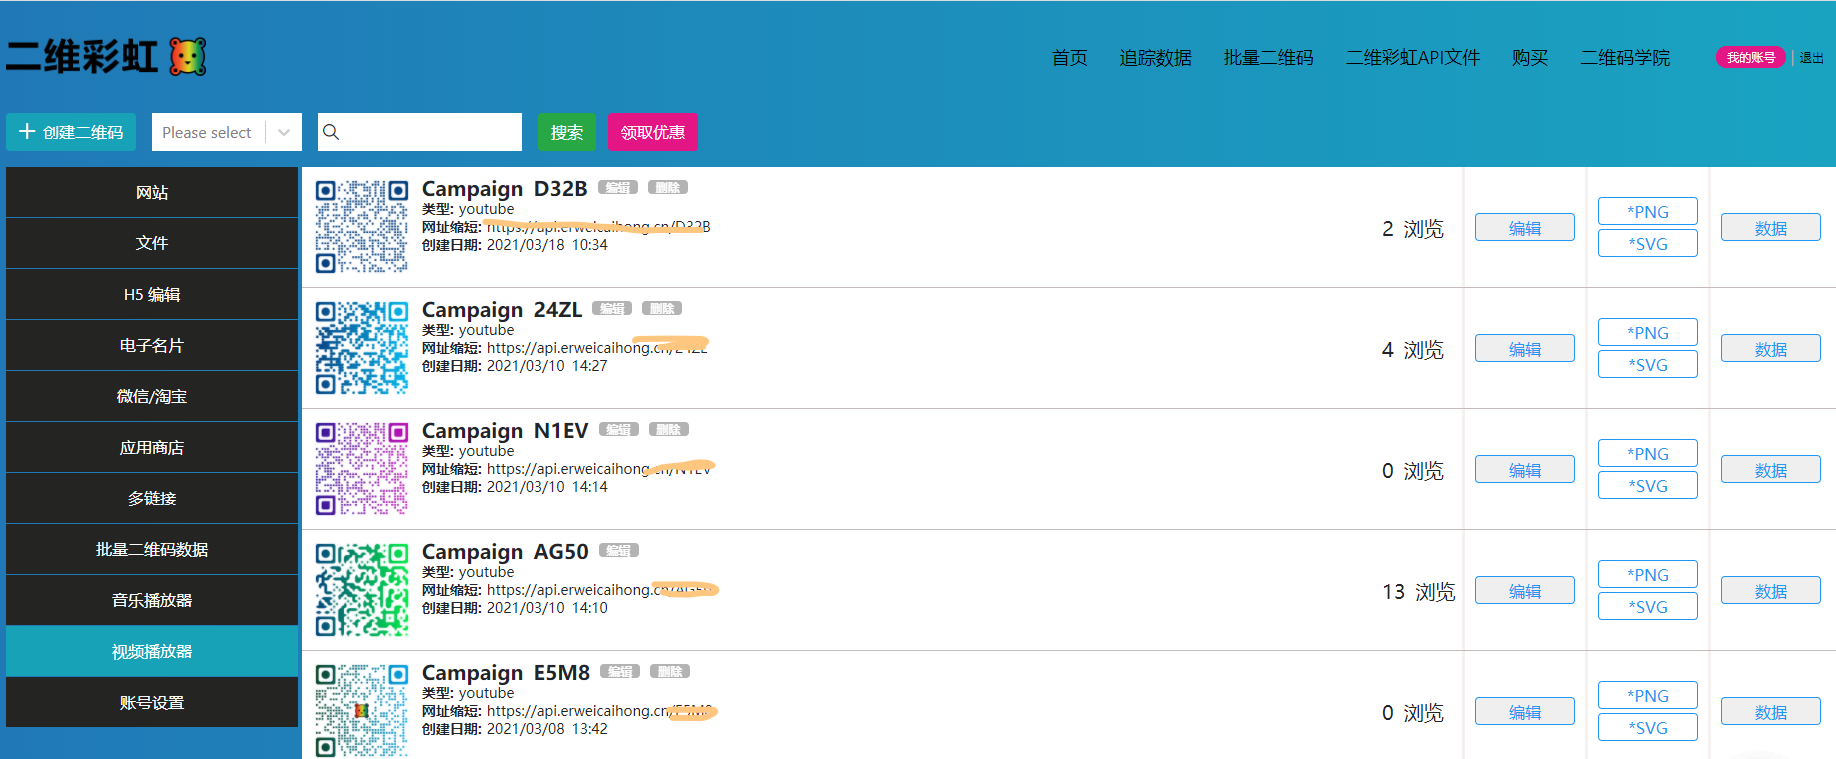
Task: Click the Campaign D32B QR code thumbnail
Action: [362, 227]
